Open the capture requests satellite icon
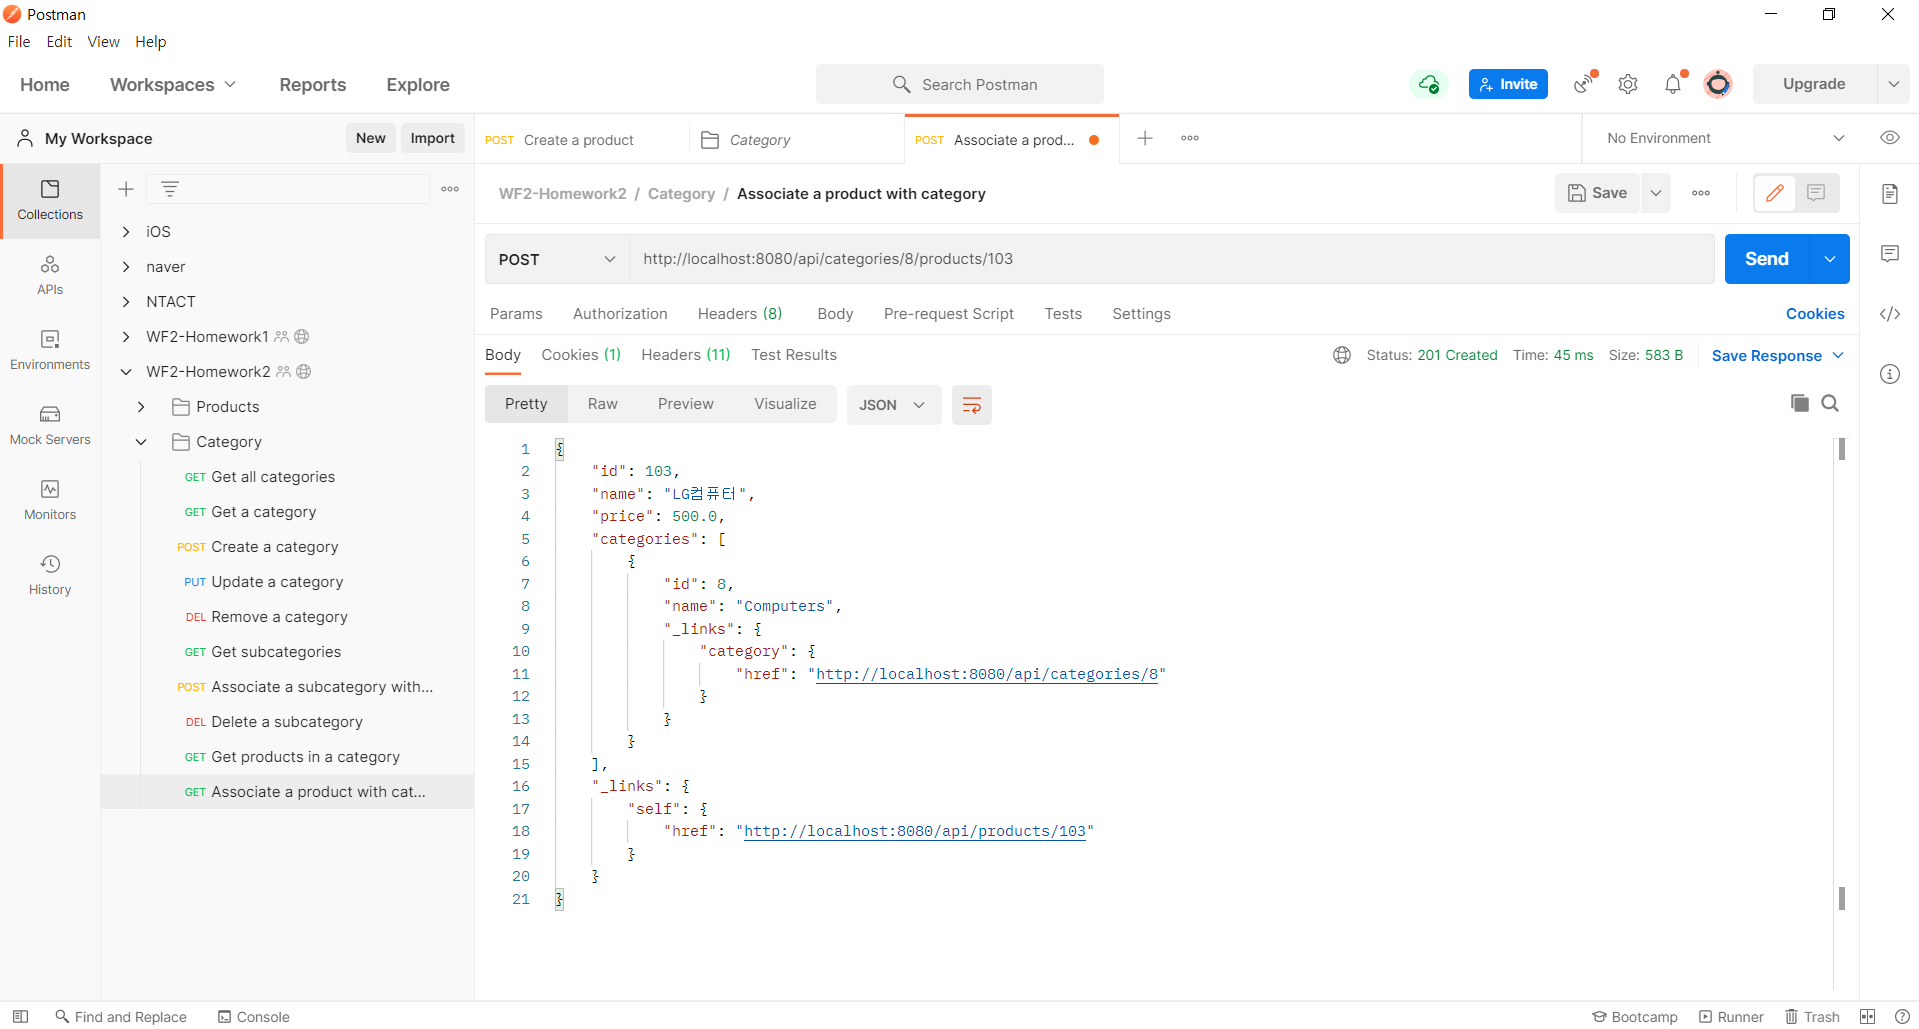 [1584, 84]
